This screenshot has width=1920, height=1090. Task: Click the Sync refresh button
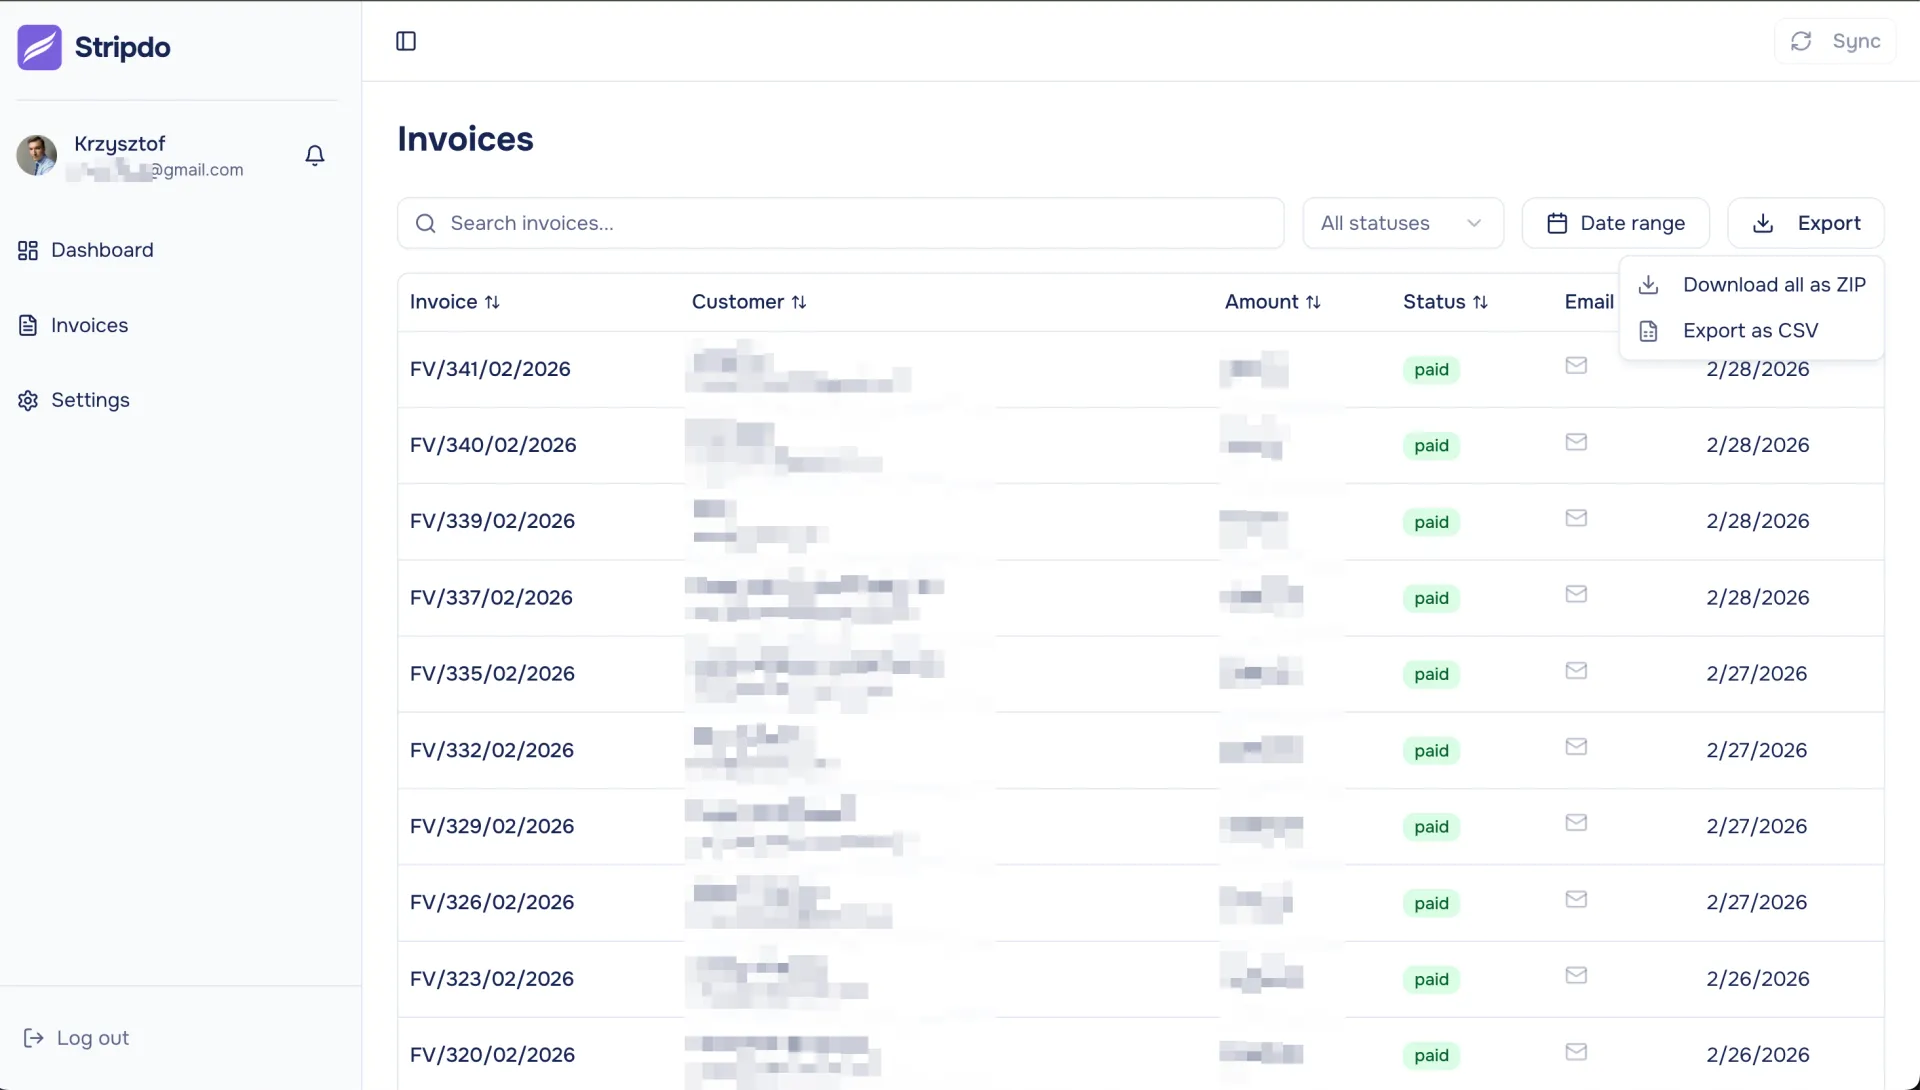(x=1835, y=41)
